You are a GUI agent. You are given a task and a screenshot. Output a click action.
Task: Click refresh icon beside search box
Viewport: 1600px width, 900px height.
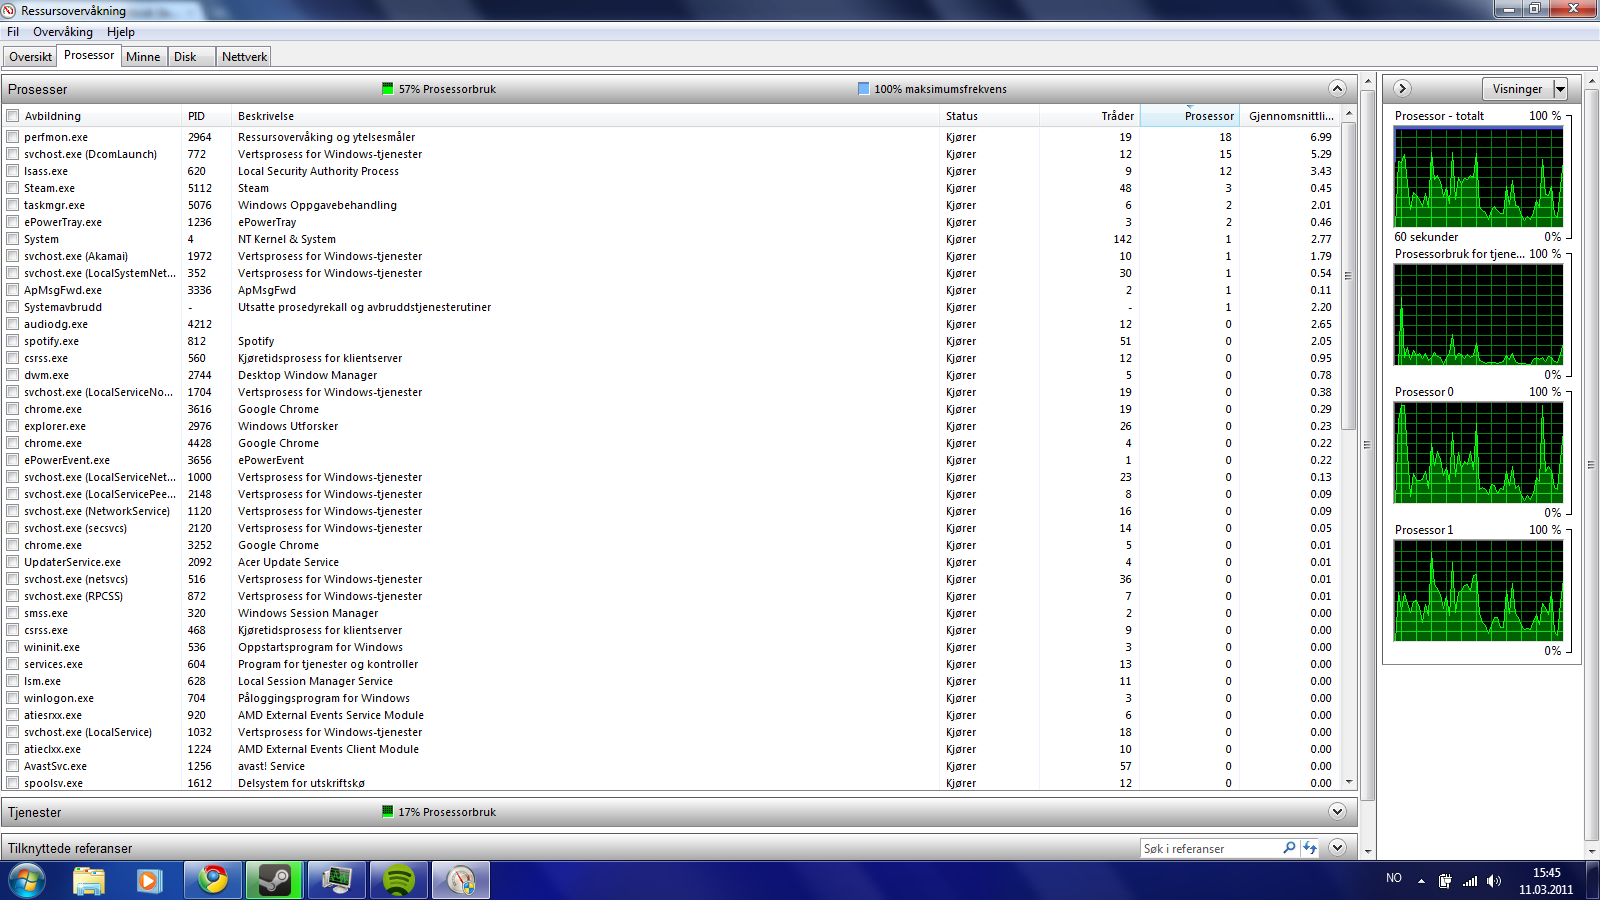coord(1310,848)
